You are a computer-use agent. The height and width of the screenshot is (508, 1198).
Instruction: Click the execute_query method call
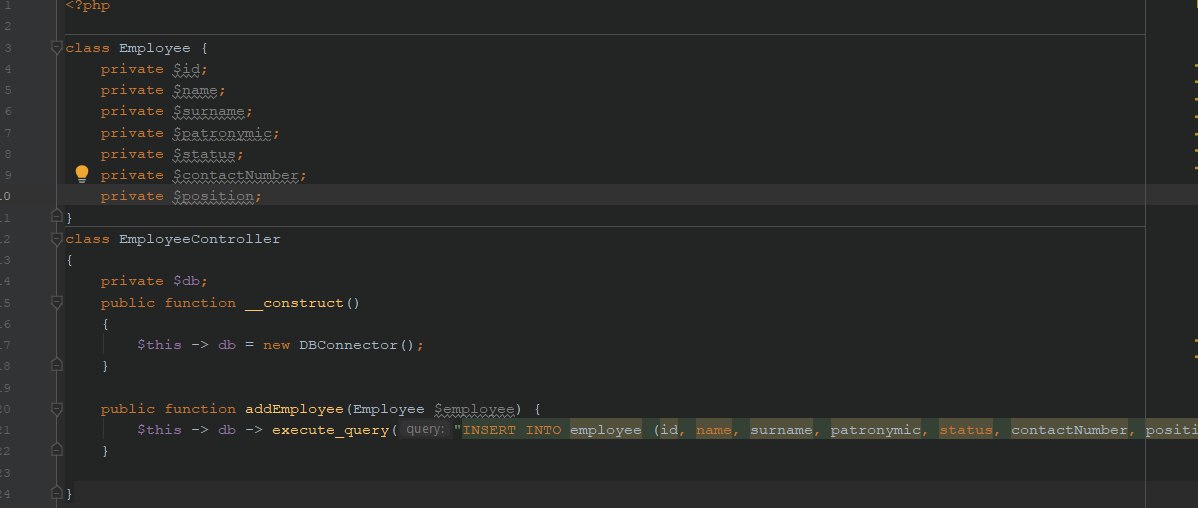click(x=331, y=430)
